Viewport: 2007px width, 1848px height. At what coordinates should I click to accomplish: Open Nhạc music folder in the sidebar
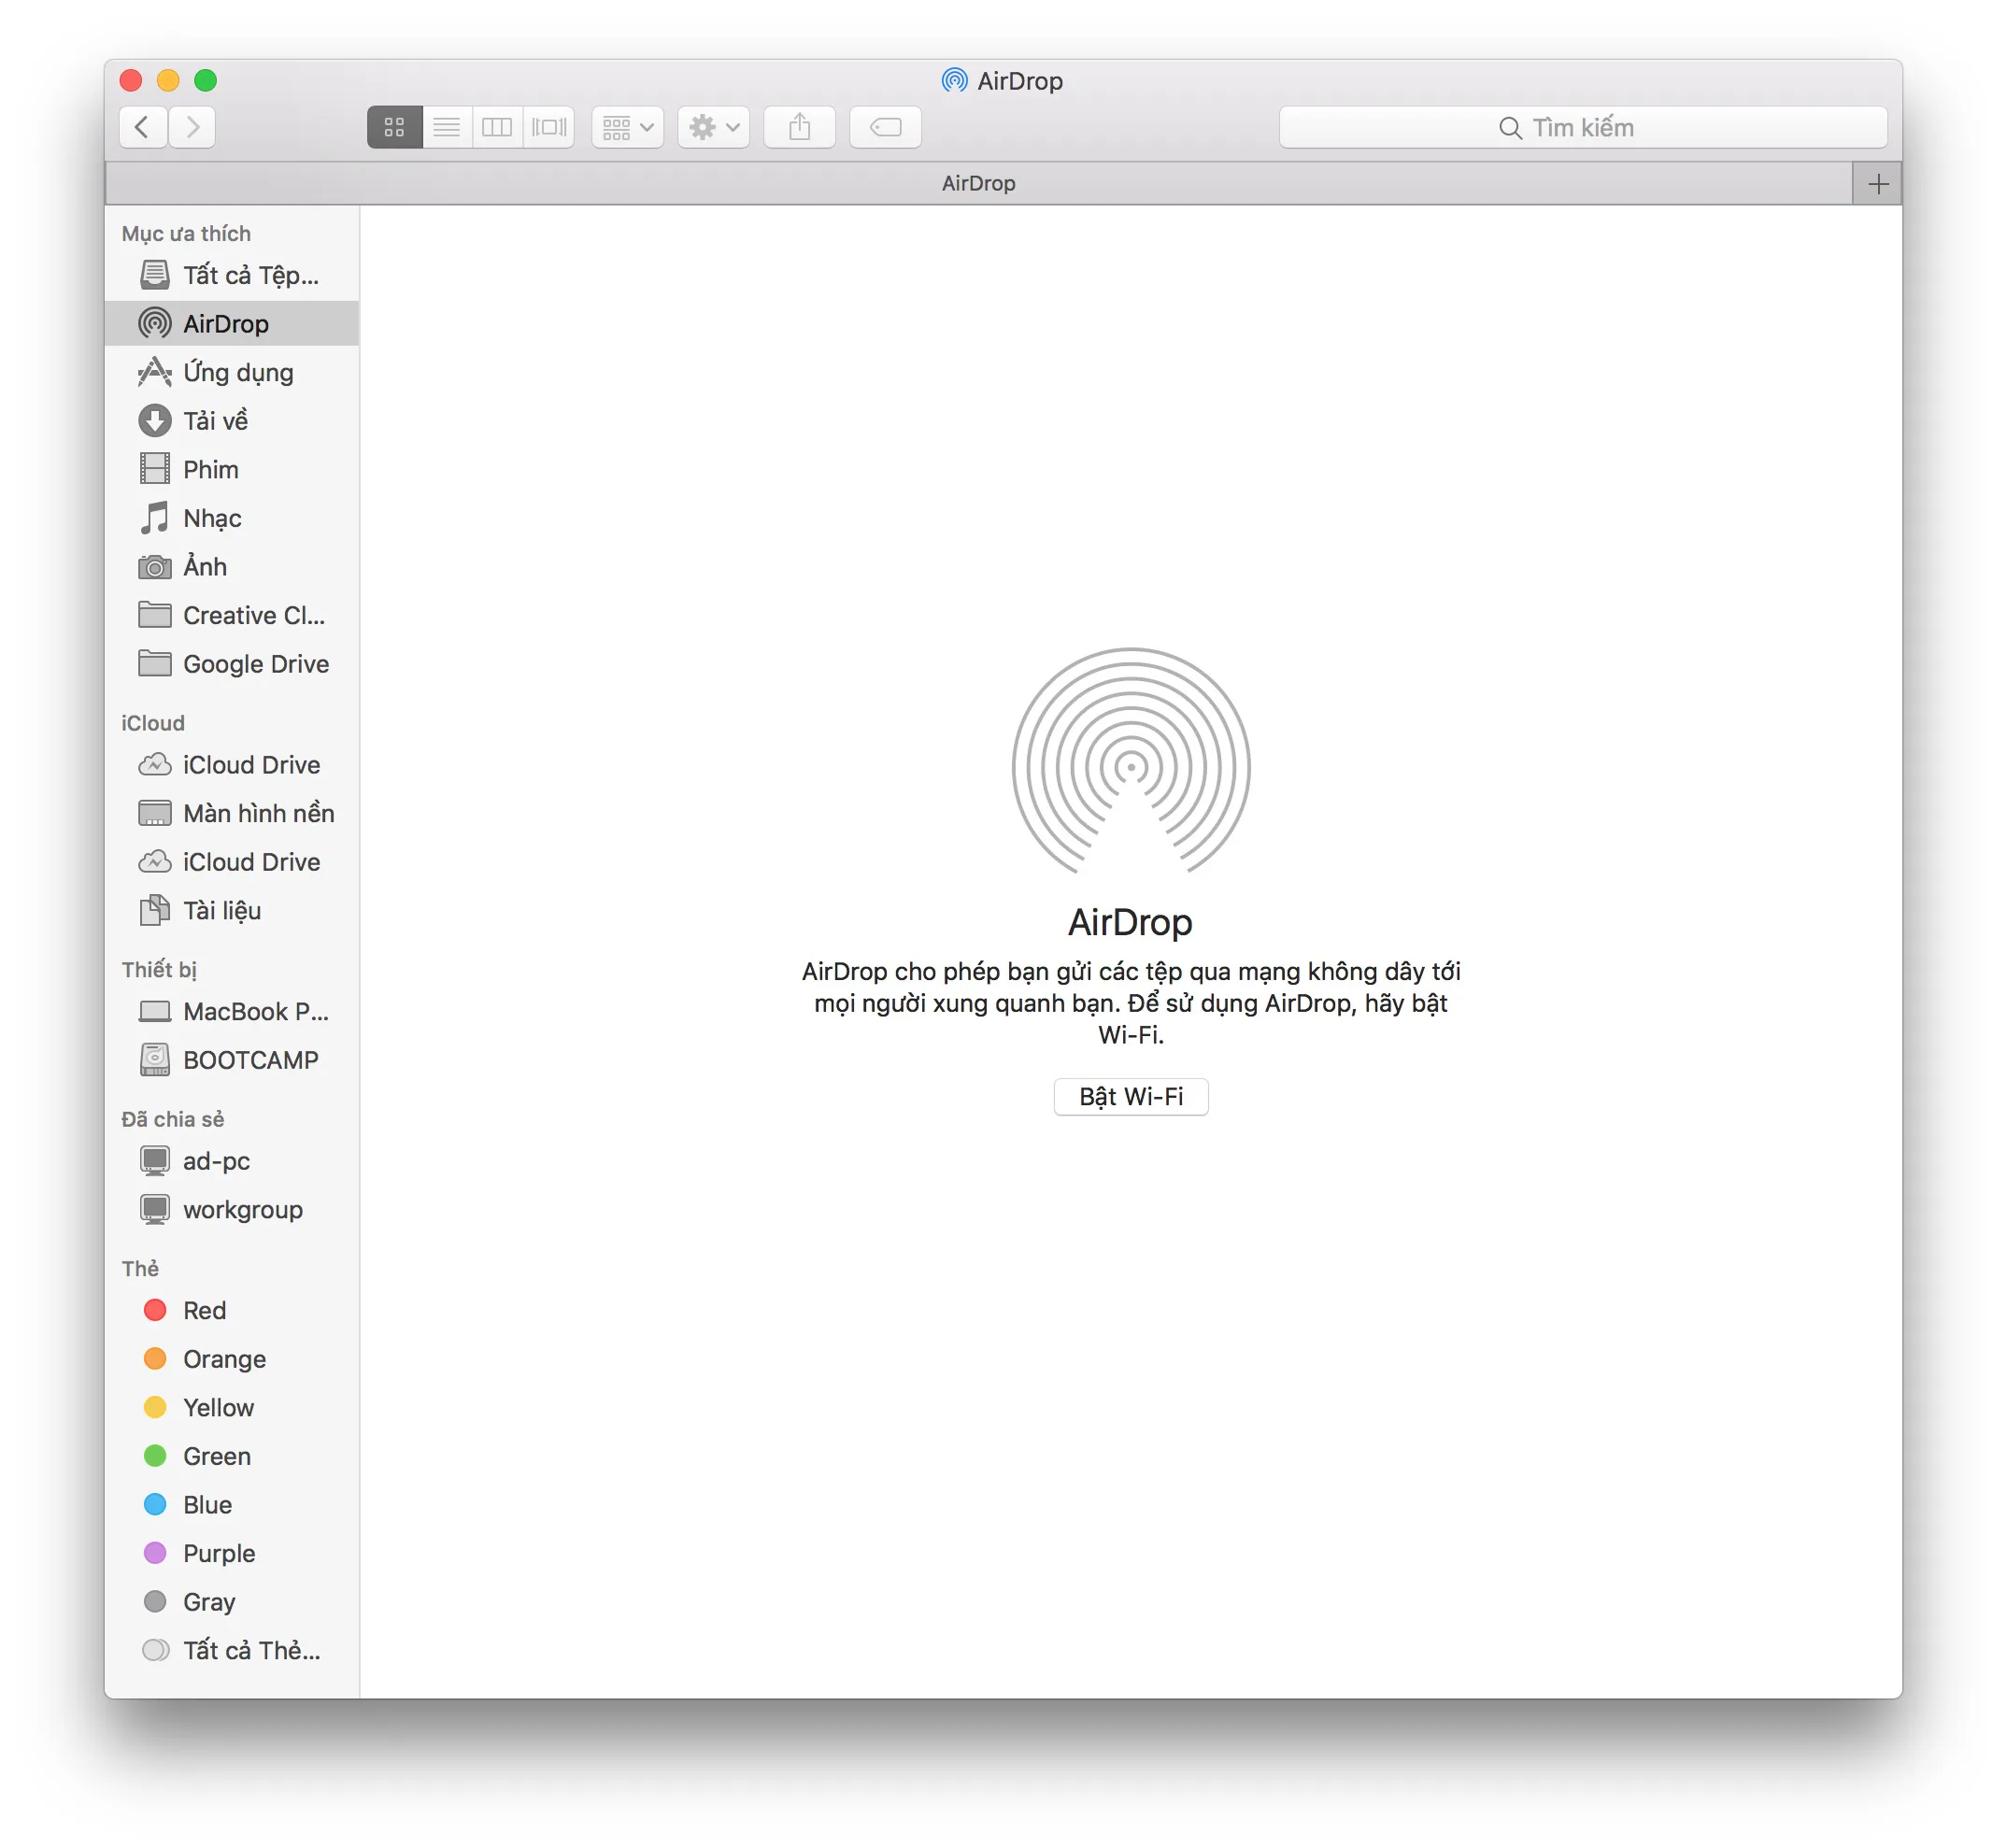232,518
